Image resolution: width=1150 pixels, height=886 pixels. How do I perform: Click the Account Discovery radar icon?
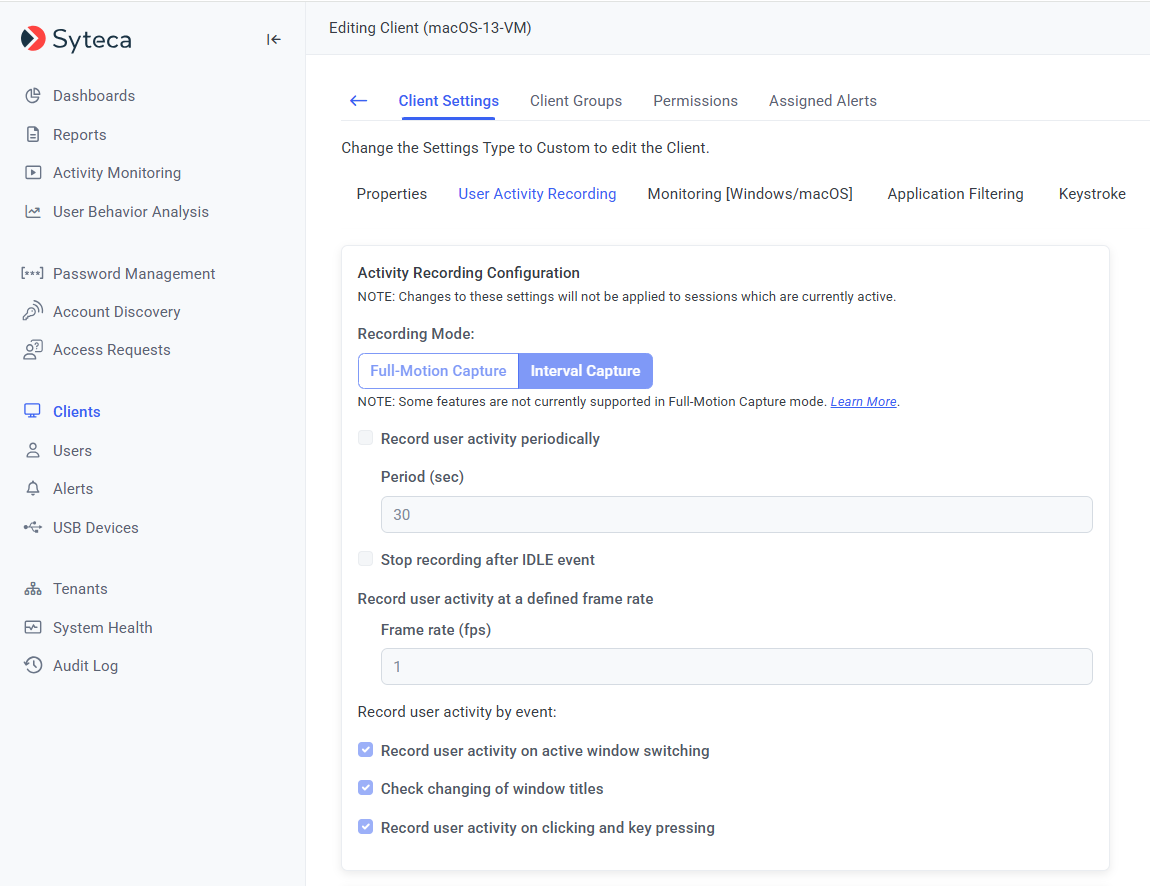pos(33,312)
